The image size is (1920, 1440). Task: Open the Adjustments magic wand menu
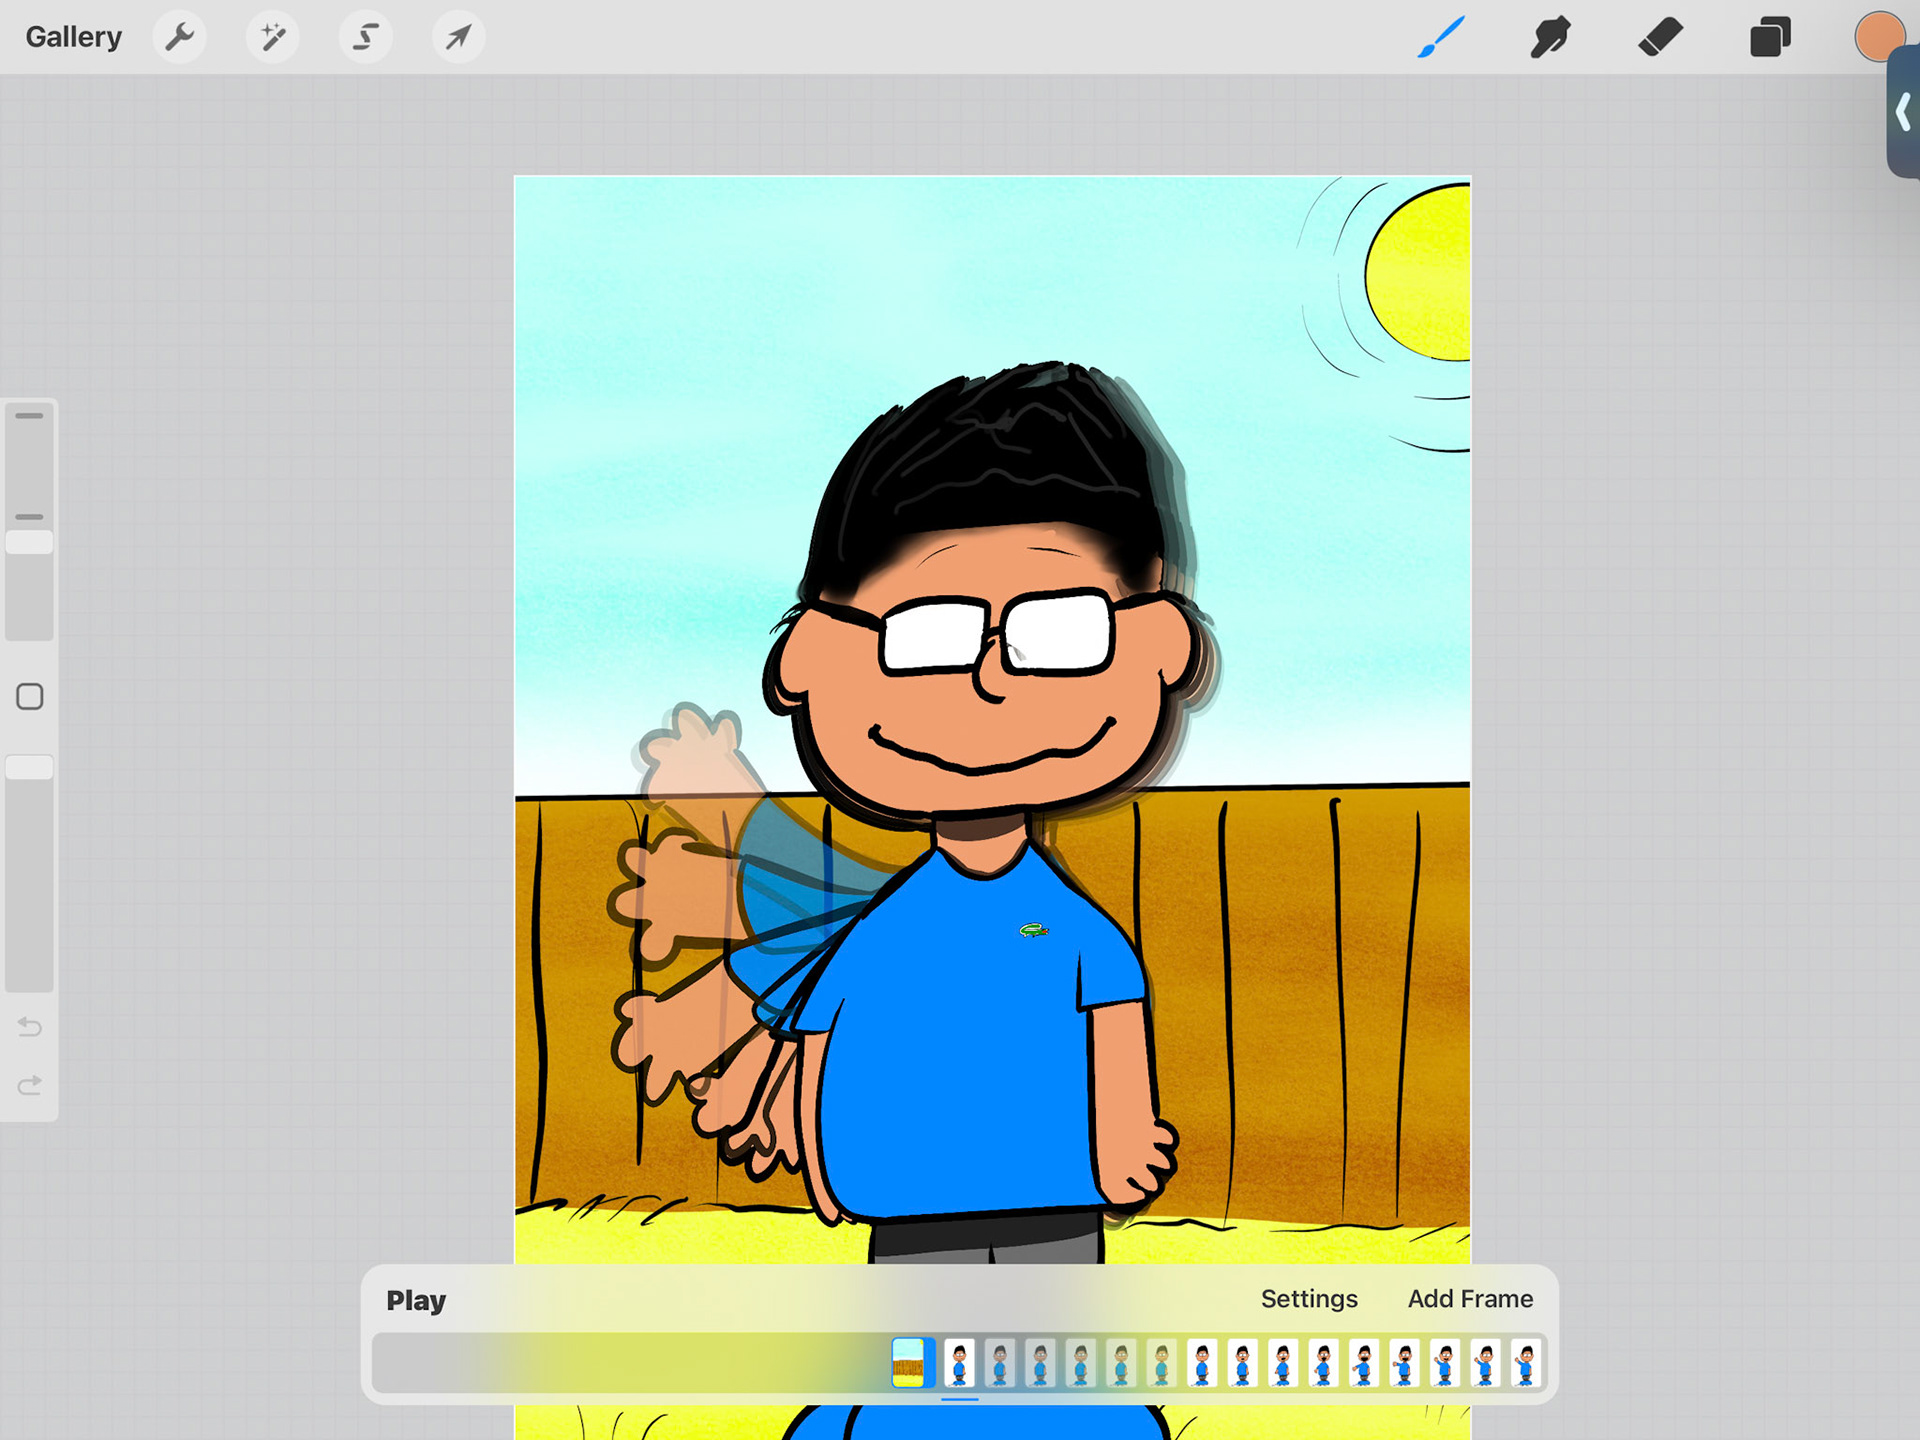(x=272, y=37)
